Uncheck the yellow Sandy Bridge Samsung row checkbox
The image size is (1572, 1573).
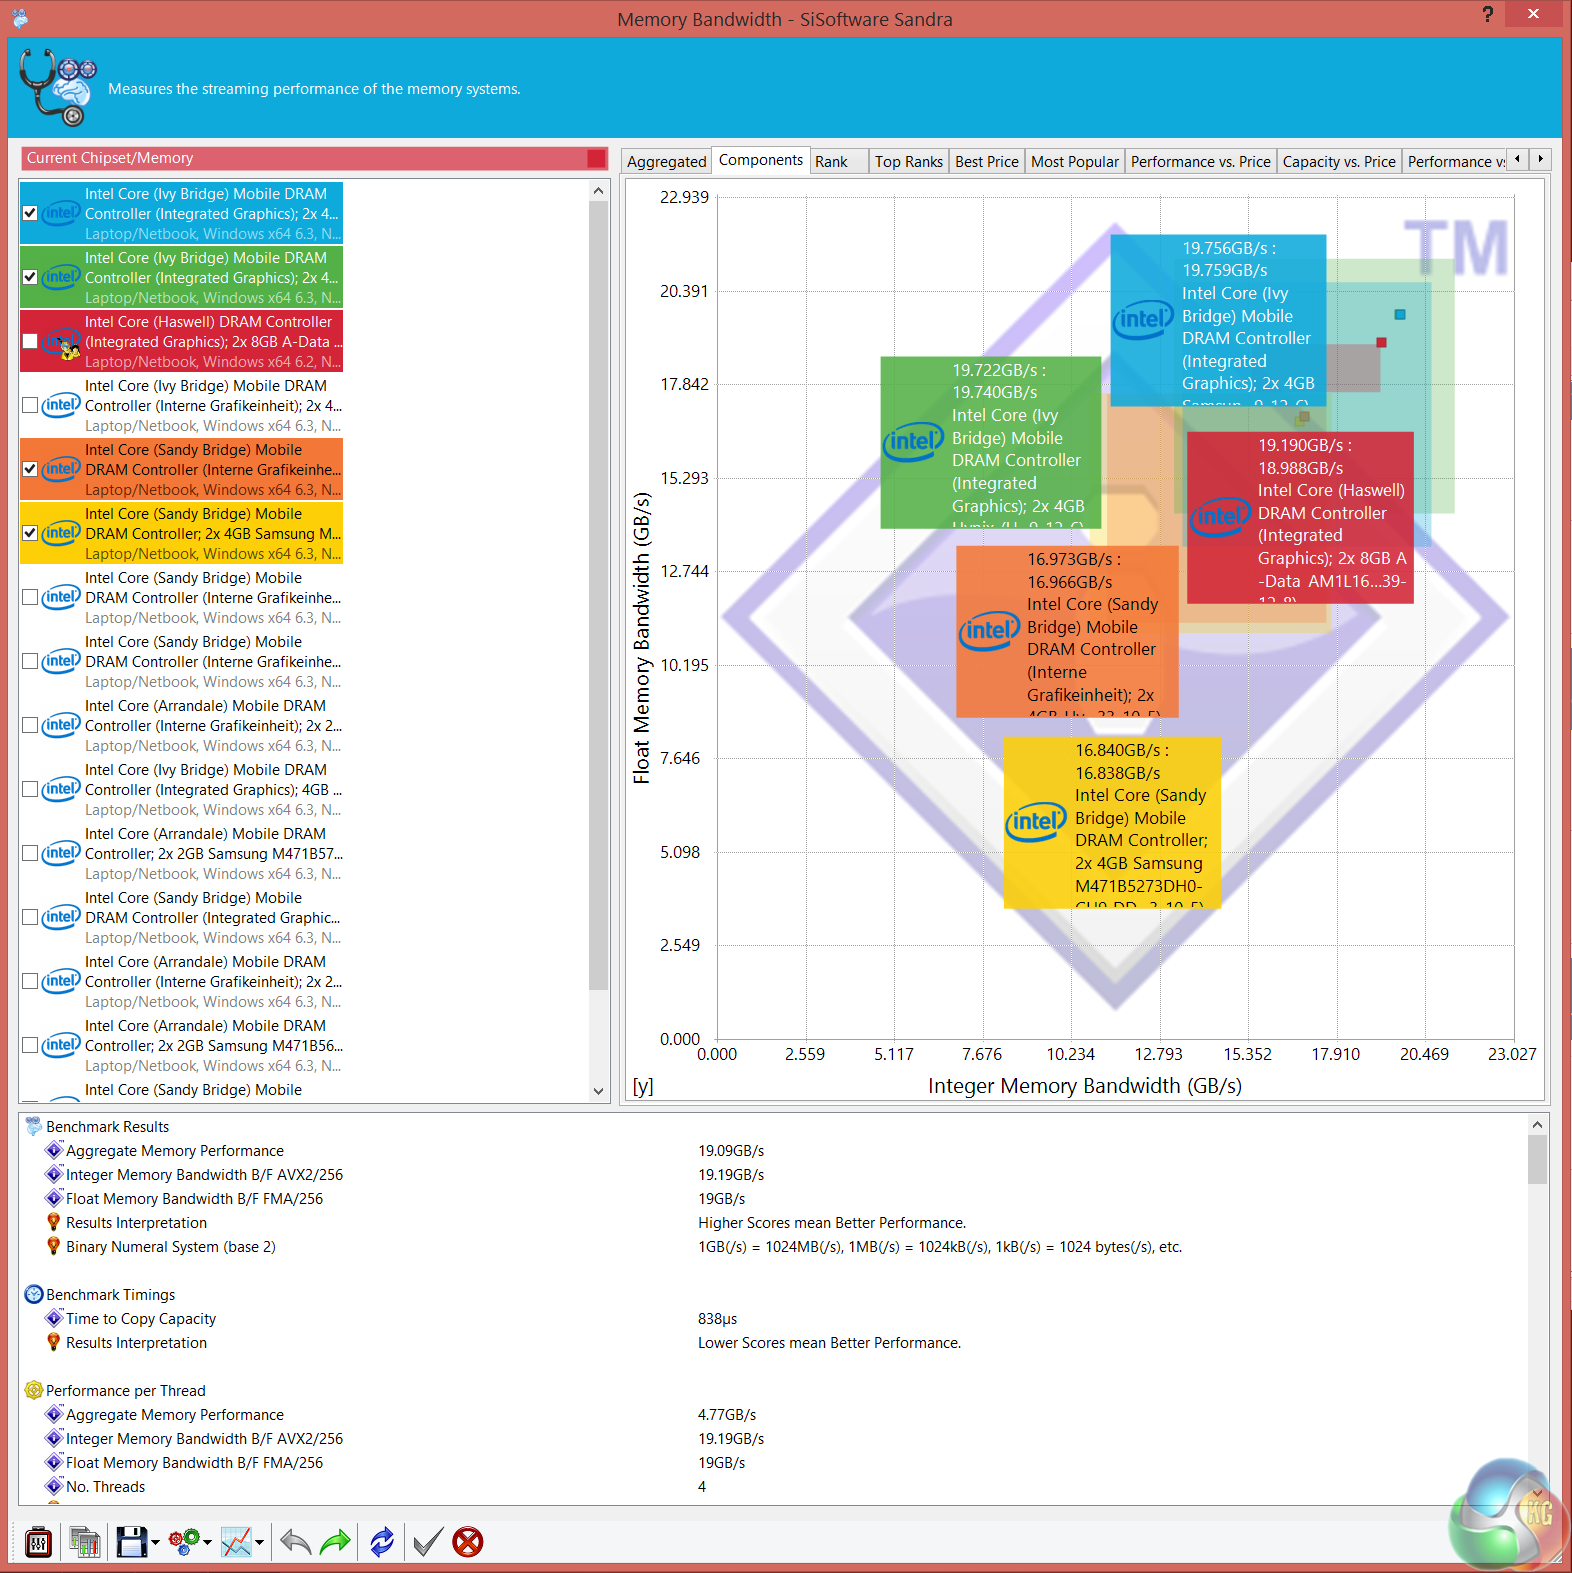(30, 533)
